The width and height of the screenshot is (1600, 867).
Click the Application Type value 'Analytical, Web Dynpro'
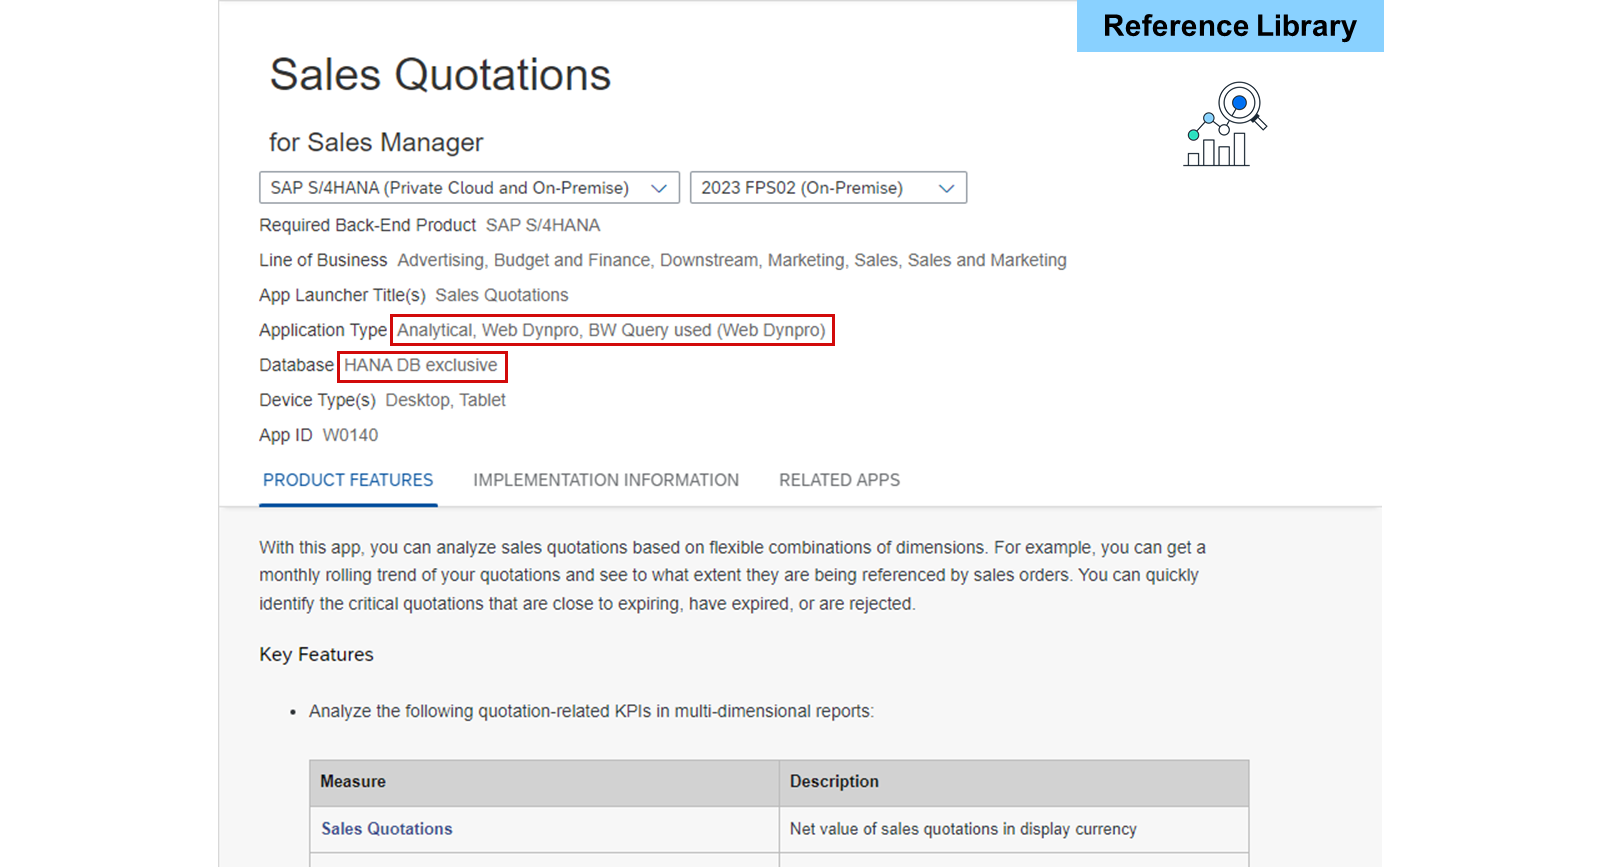pos(612,331)
